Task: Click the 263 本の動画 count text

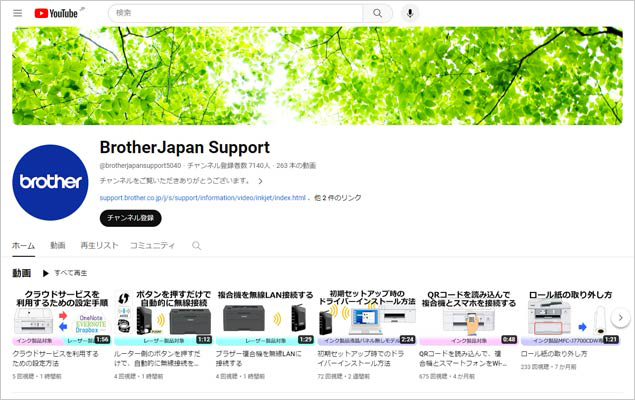Action: [296, 166]
